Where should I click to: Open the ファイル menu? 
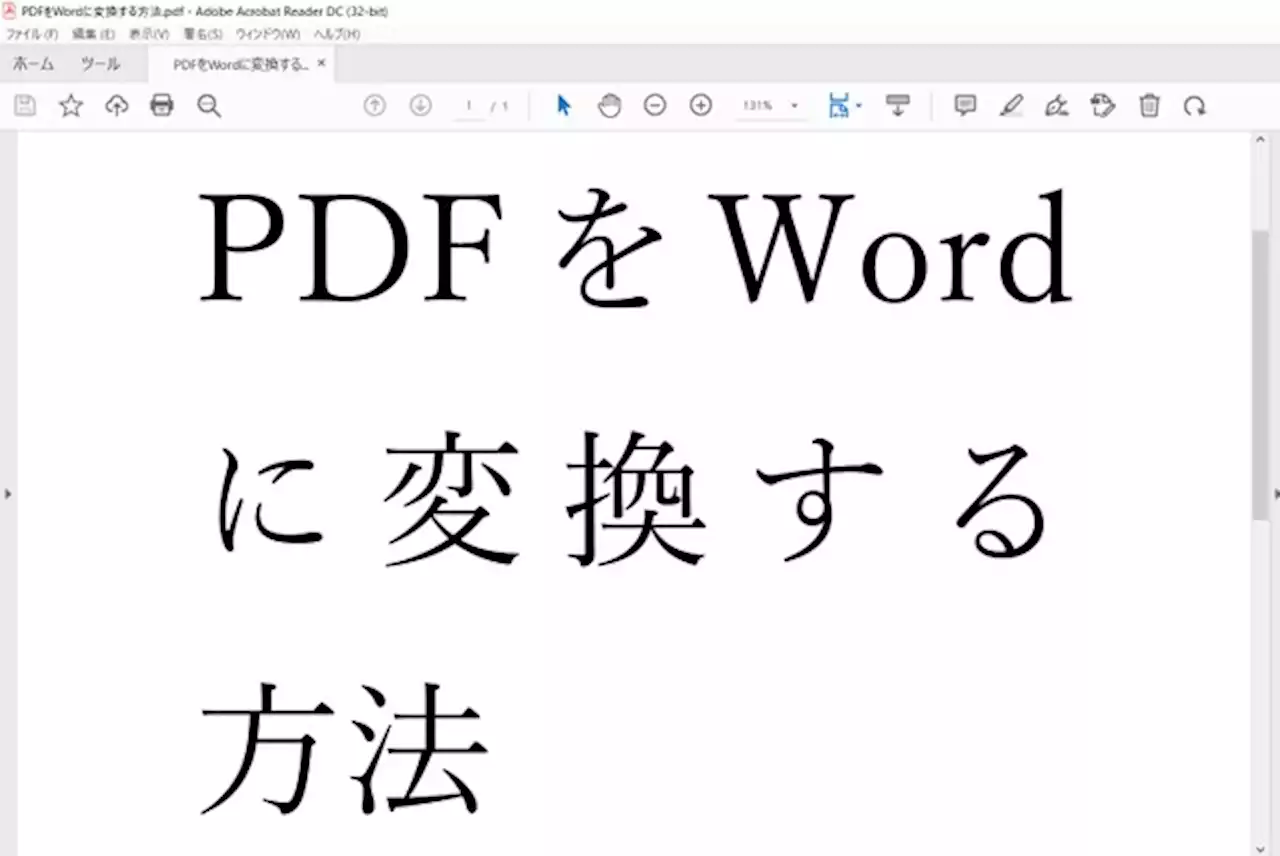(32, 34)
